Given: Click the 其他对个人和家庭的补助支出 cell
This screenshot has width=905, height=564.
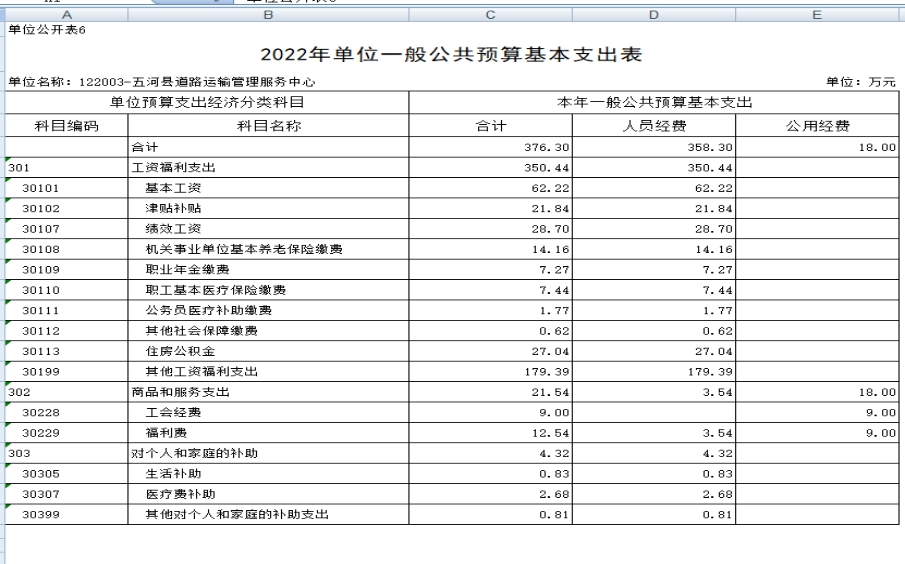Looking at the screenshot, I should pyautogui.click(x=268, y=514).
